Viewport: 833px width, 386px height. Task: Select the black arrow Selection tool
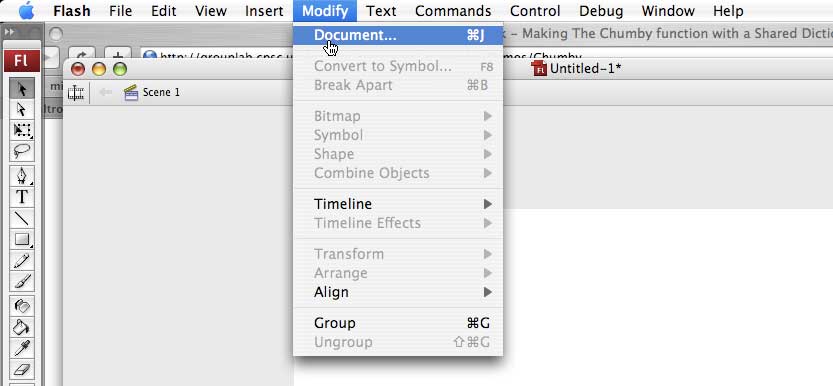click(x=22, y=88)
